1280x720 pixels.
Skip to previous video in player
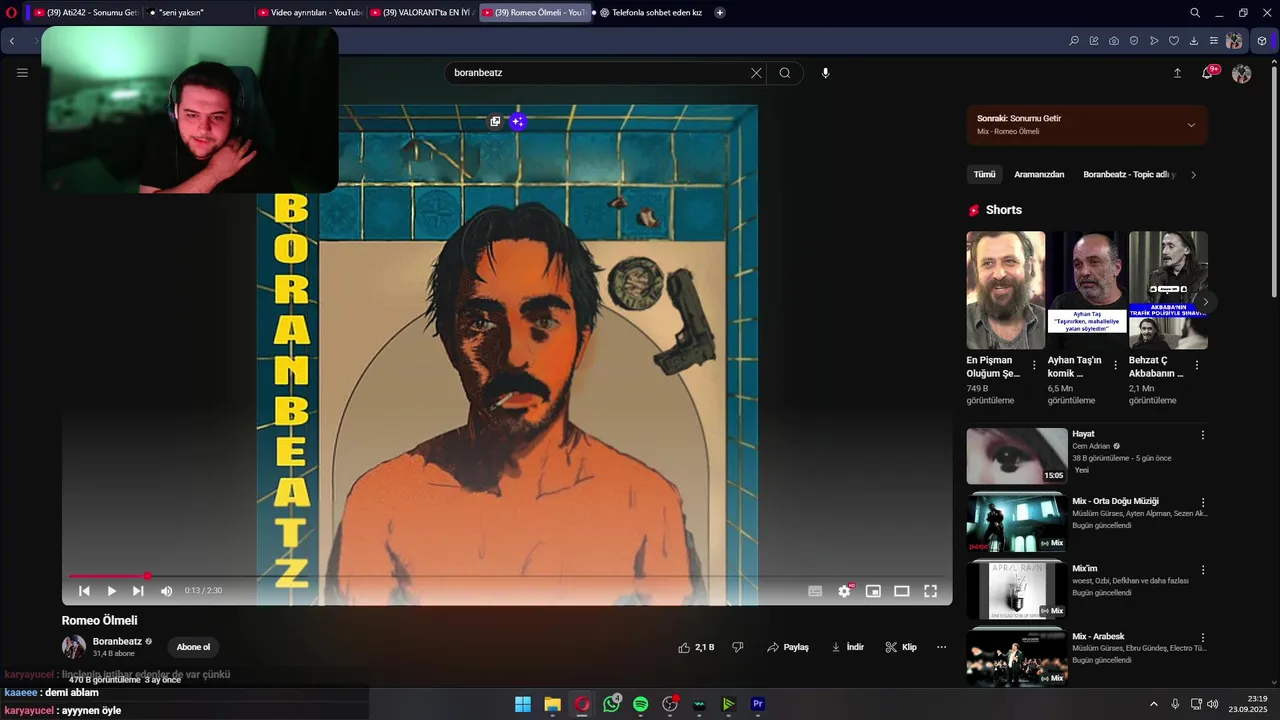[x=84, y=591]
